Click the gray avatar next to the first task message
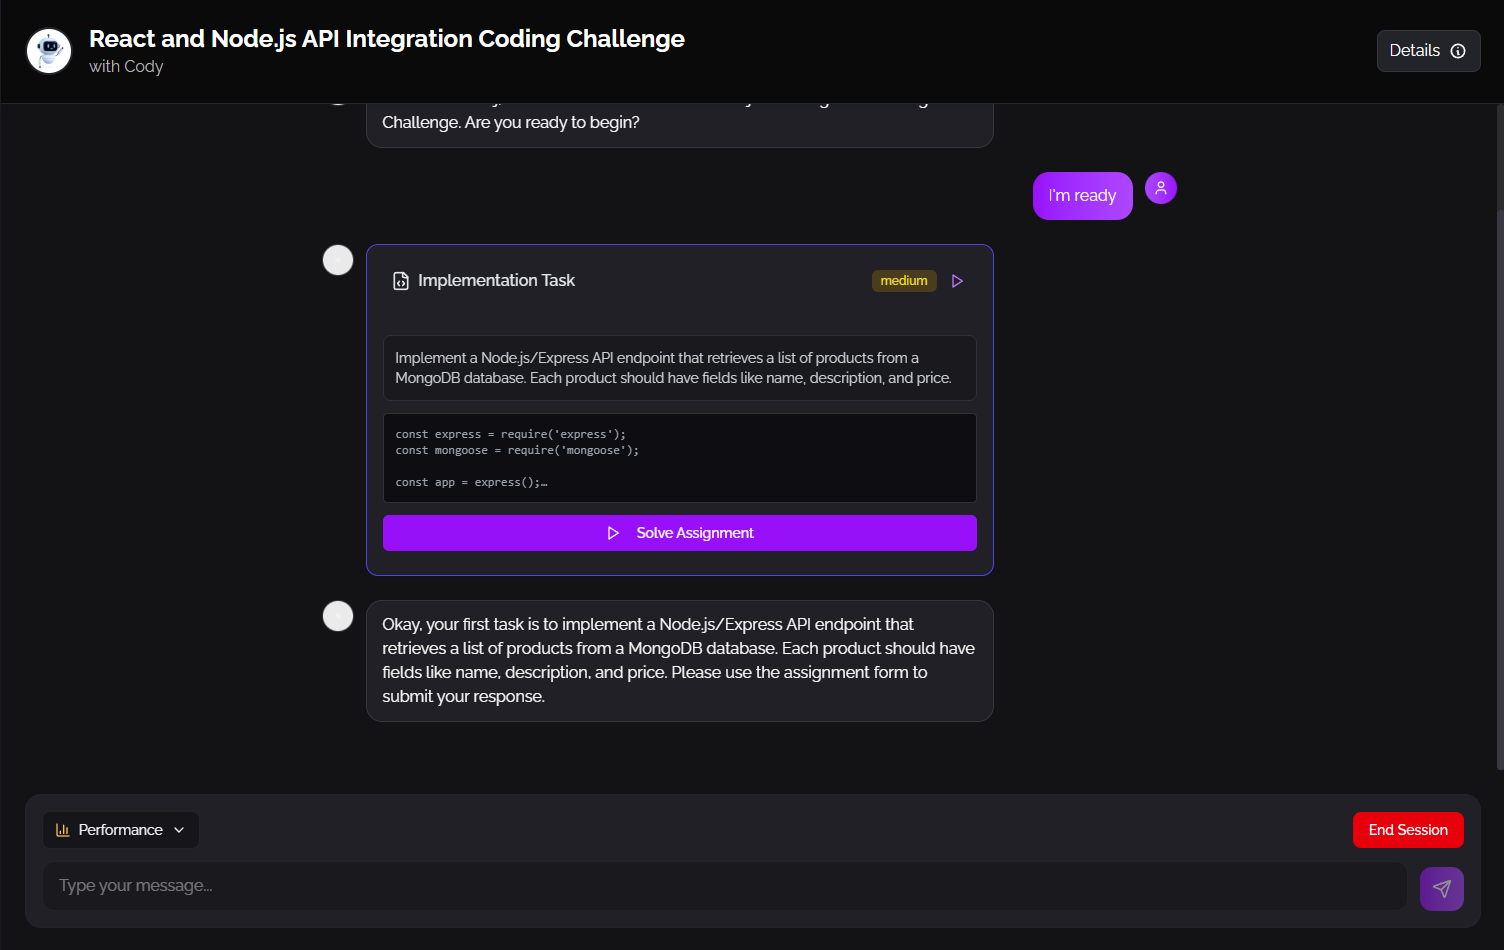Image resolution: width=1504 pixels, height=950 pixels. [x=337, y=616]
